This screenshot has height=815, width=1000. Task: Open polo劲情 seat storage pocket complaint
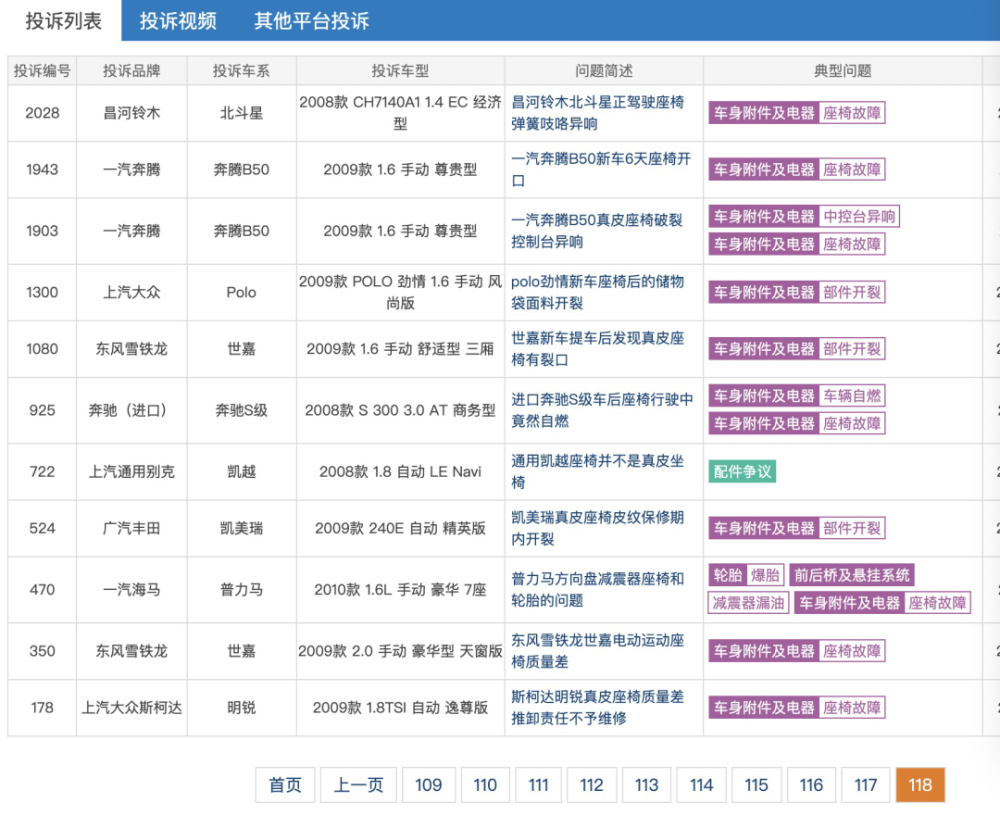[x=598, y=293]
